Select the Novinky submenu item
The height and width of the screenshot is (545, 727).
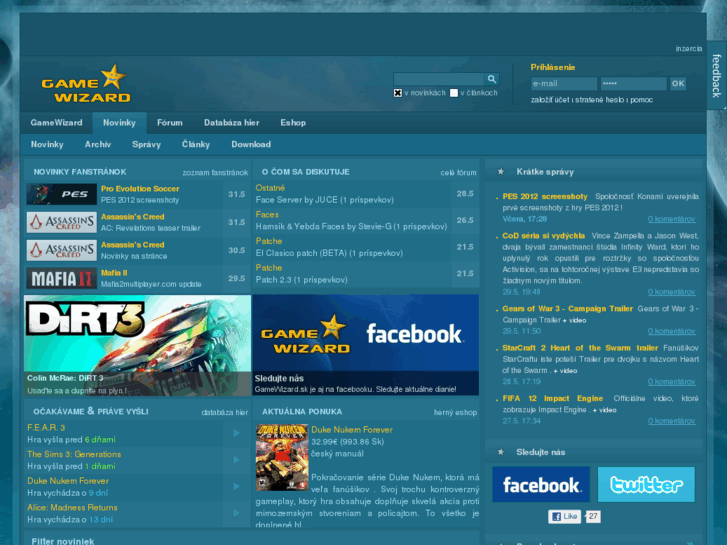[47, 144]
